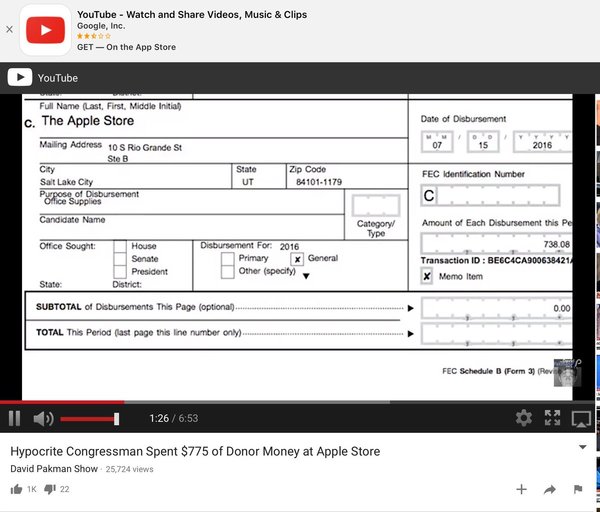This screenshot has height=512, width=600.
Task: Click the app rating stars
Action: (x=94, y=36)
